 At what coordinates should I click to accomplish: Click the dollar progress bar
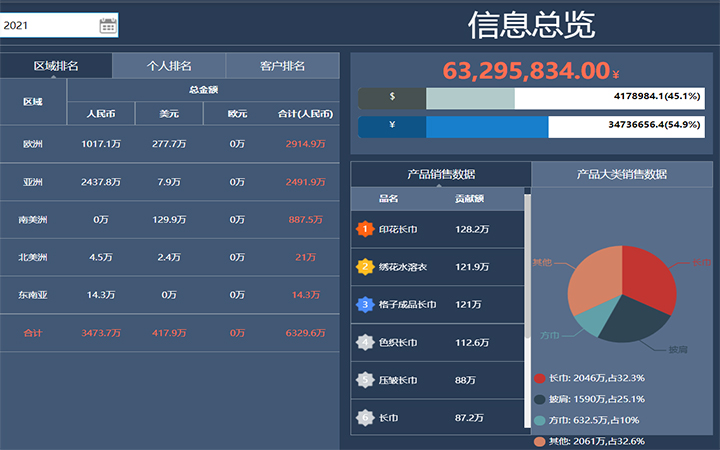tap(531, 98)
